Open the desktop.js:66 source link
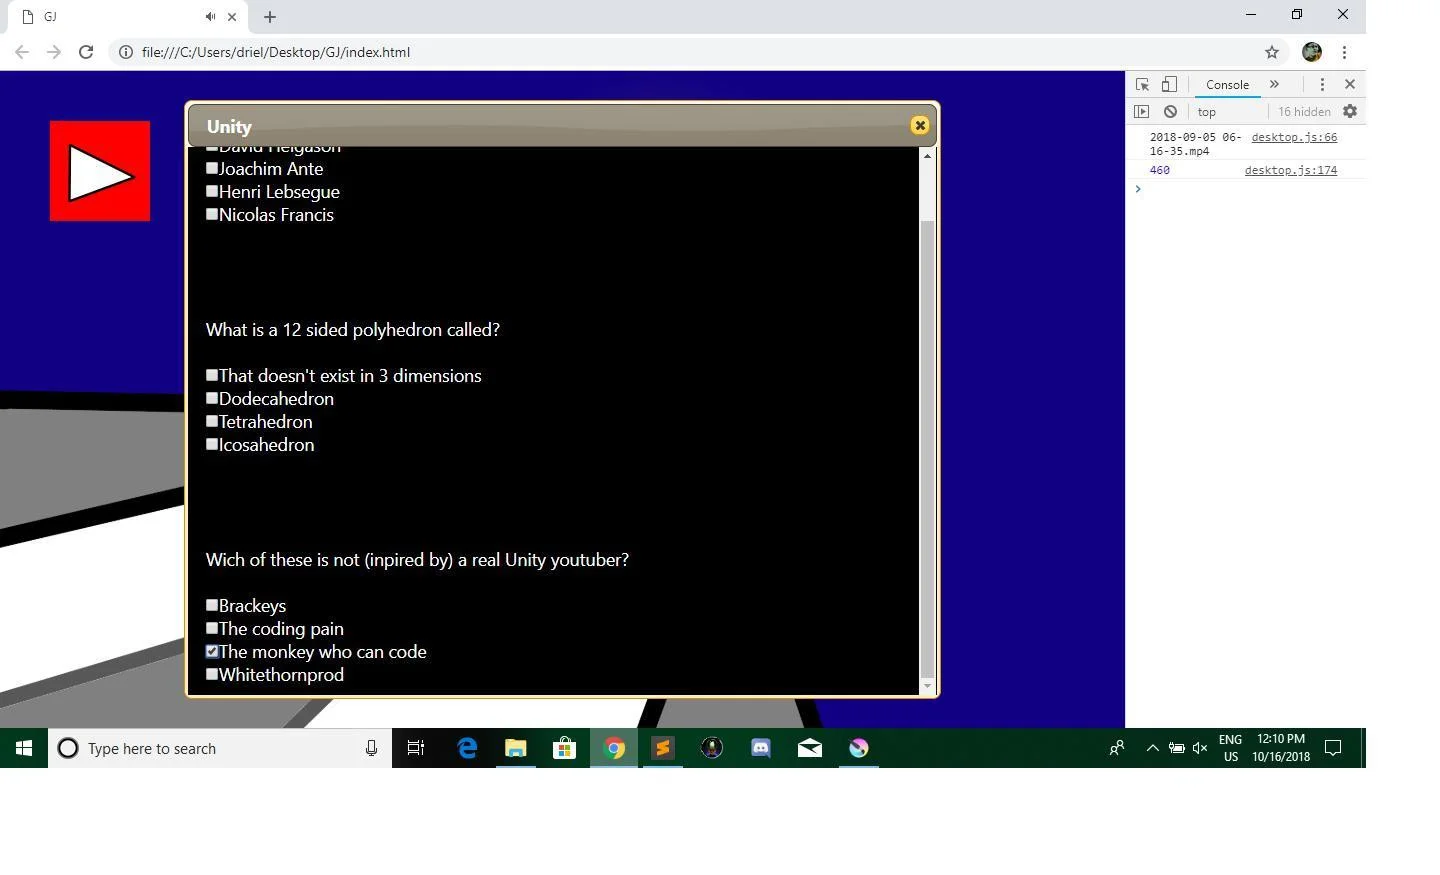Screen dimensions: 1440x875 1294,137
